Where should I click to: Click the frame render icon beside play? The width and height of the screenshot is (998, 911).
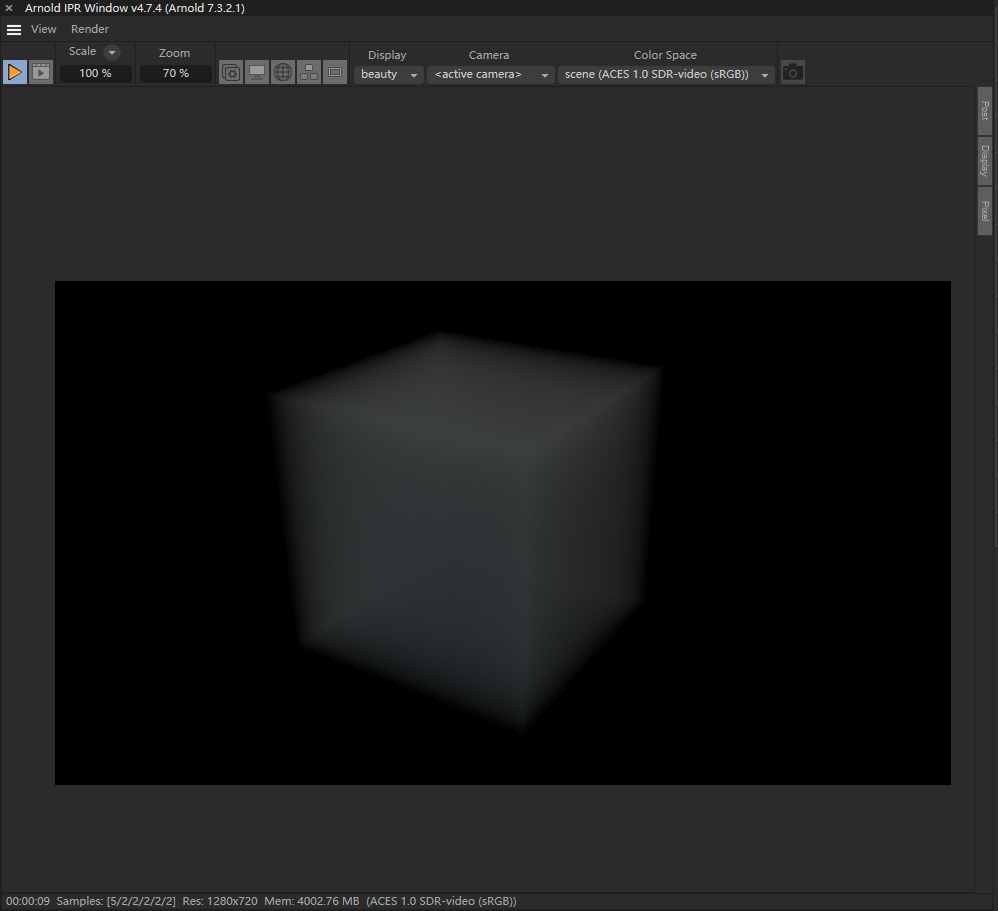(x=40, y=71)
